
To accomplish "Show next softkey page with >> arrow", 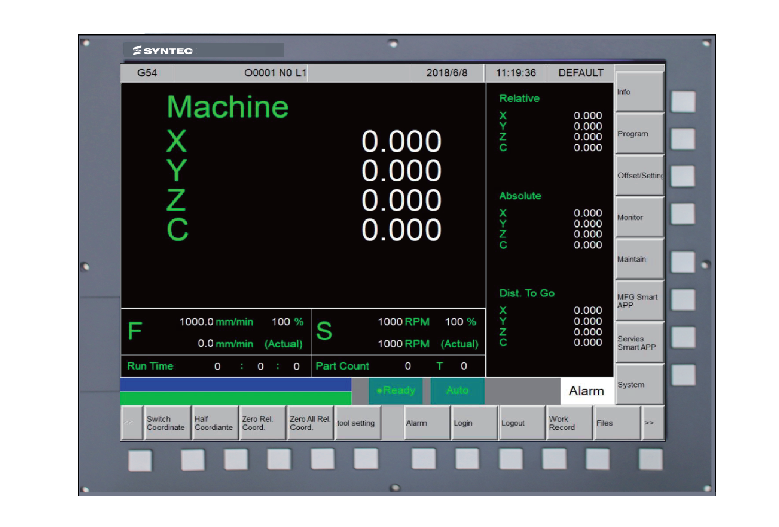I will click(x=651, y=423).
